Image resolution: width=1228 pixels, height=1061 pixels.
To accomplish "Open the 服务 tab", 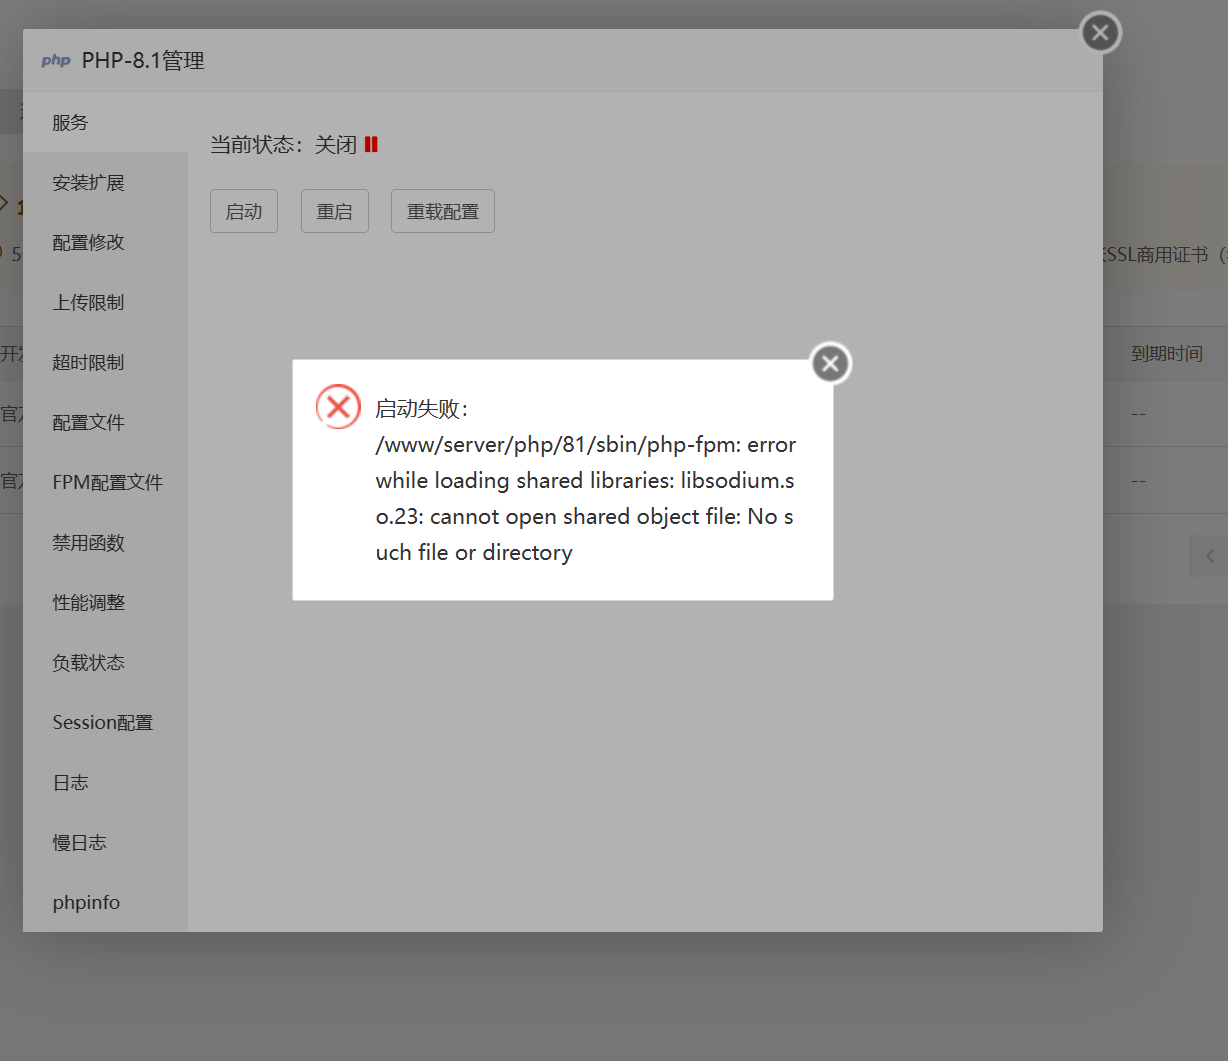I will coord(105,122).
